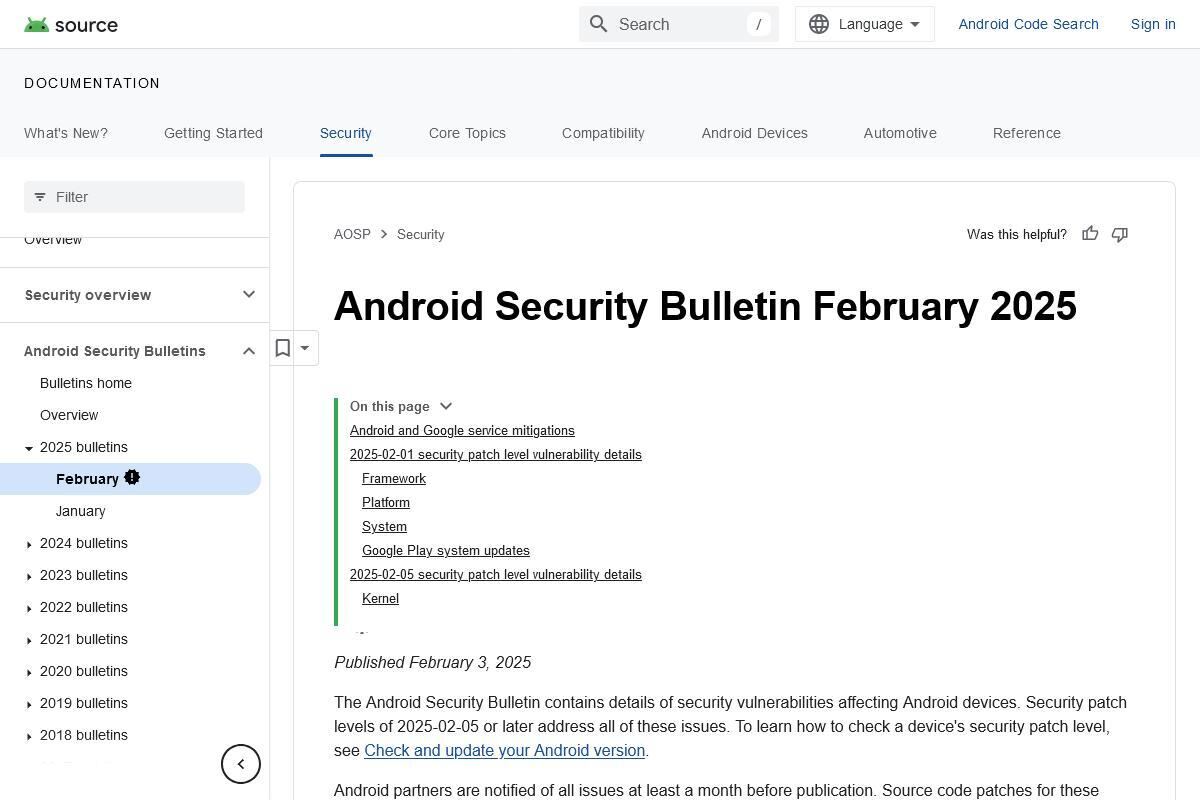Click the thumbs up helpful icon
This screenshot has width=1200, height=800.
coord(1090,234)
